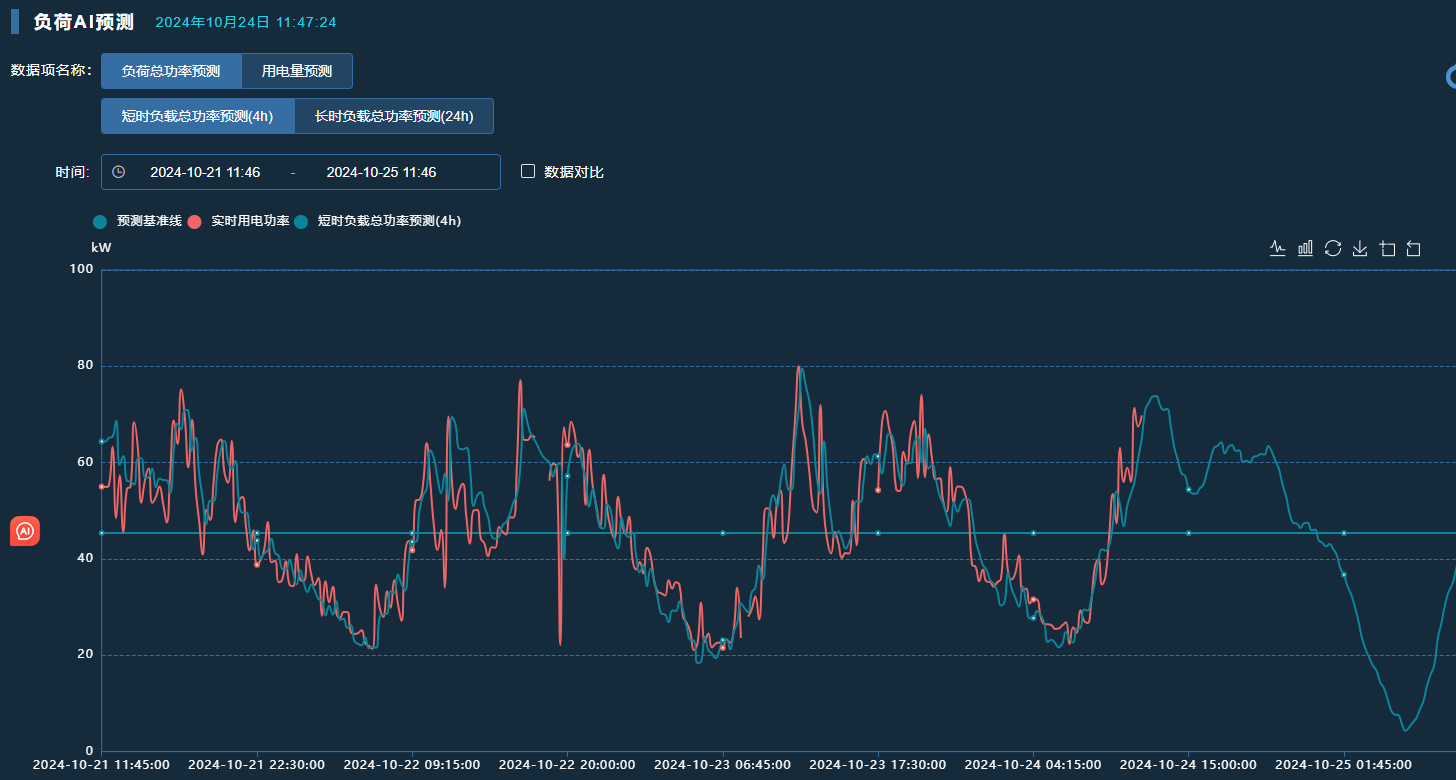Toggle 实时用电功率 legend series
1456x780 pixels.
pos(239,221)
